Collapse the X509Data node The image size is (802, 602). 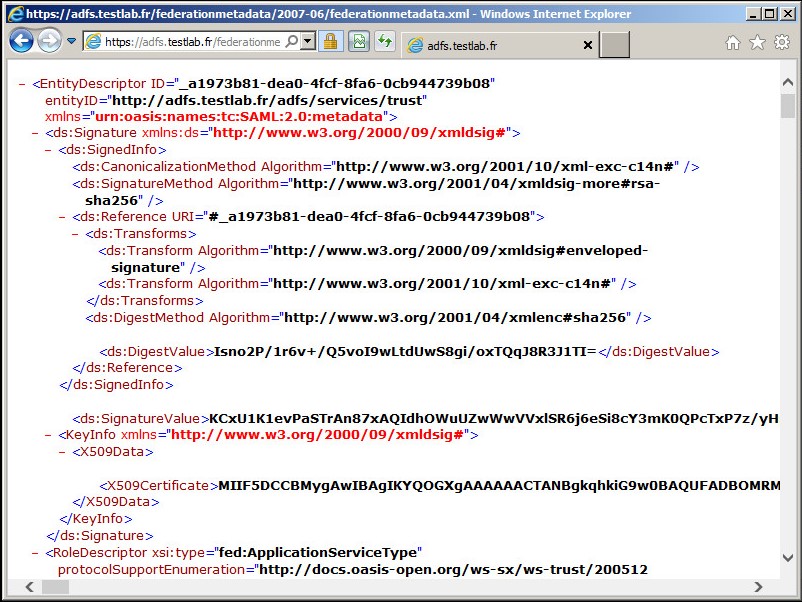coord(62,453)
